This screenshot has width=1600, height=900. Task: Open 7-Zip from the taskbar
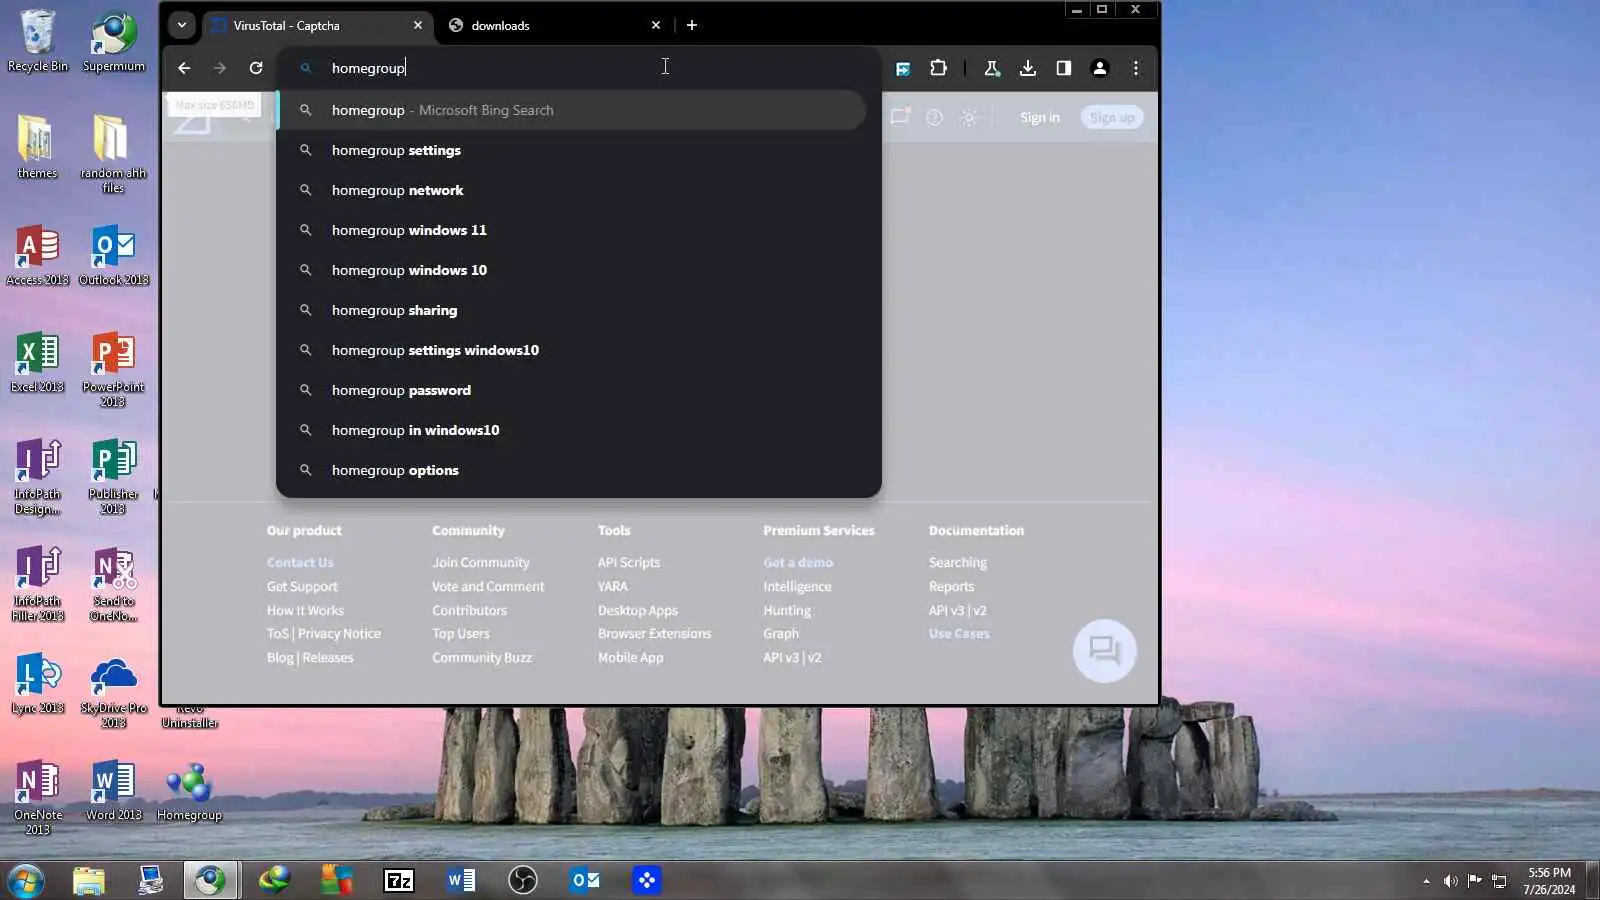pyautogui.click(x=399, y=881)
